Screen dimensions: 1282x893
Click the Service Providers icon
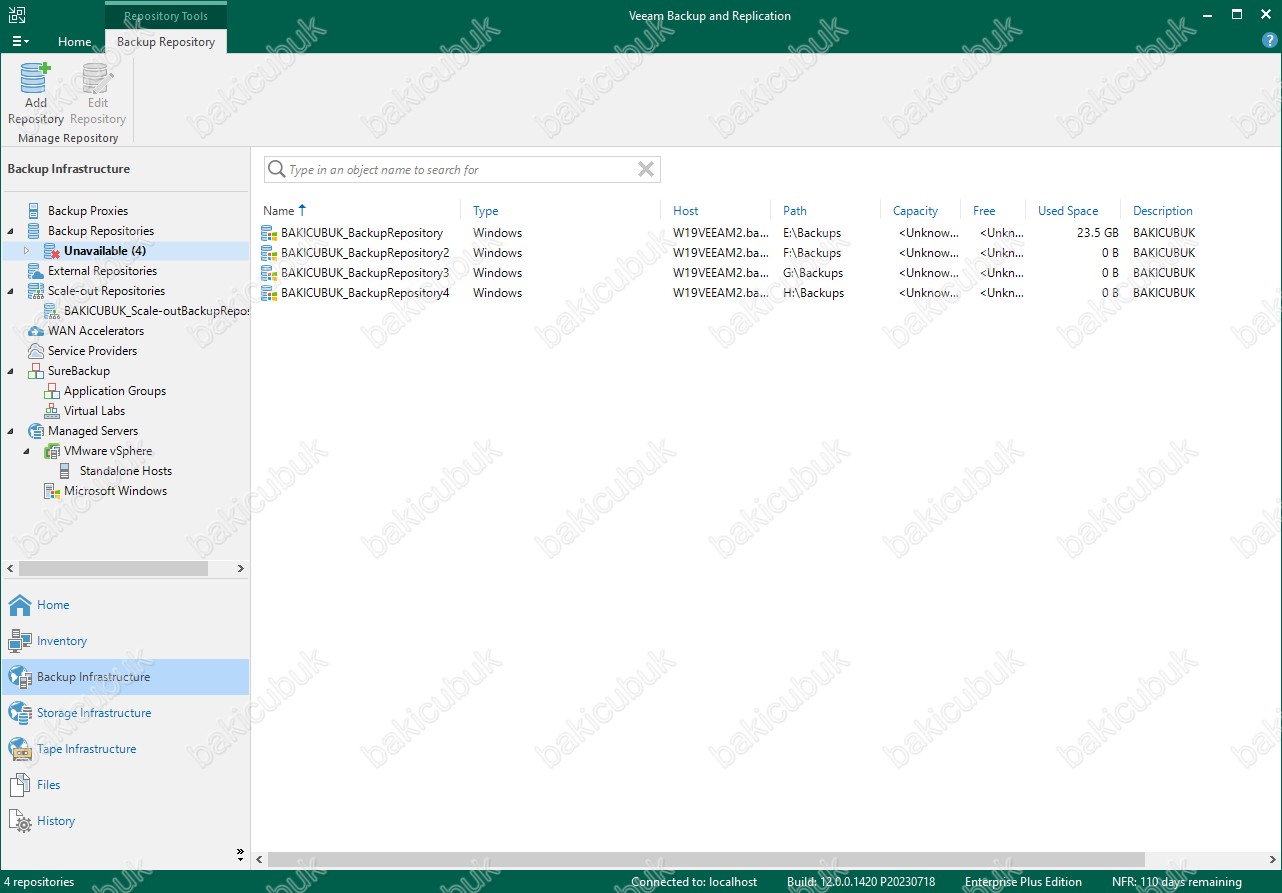(35, 351)
